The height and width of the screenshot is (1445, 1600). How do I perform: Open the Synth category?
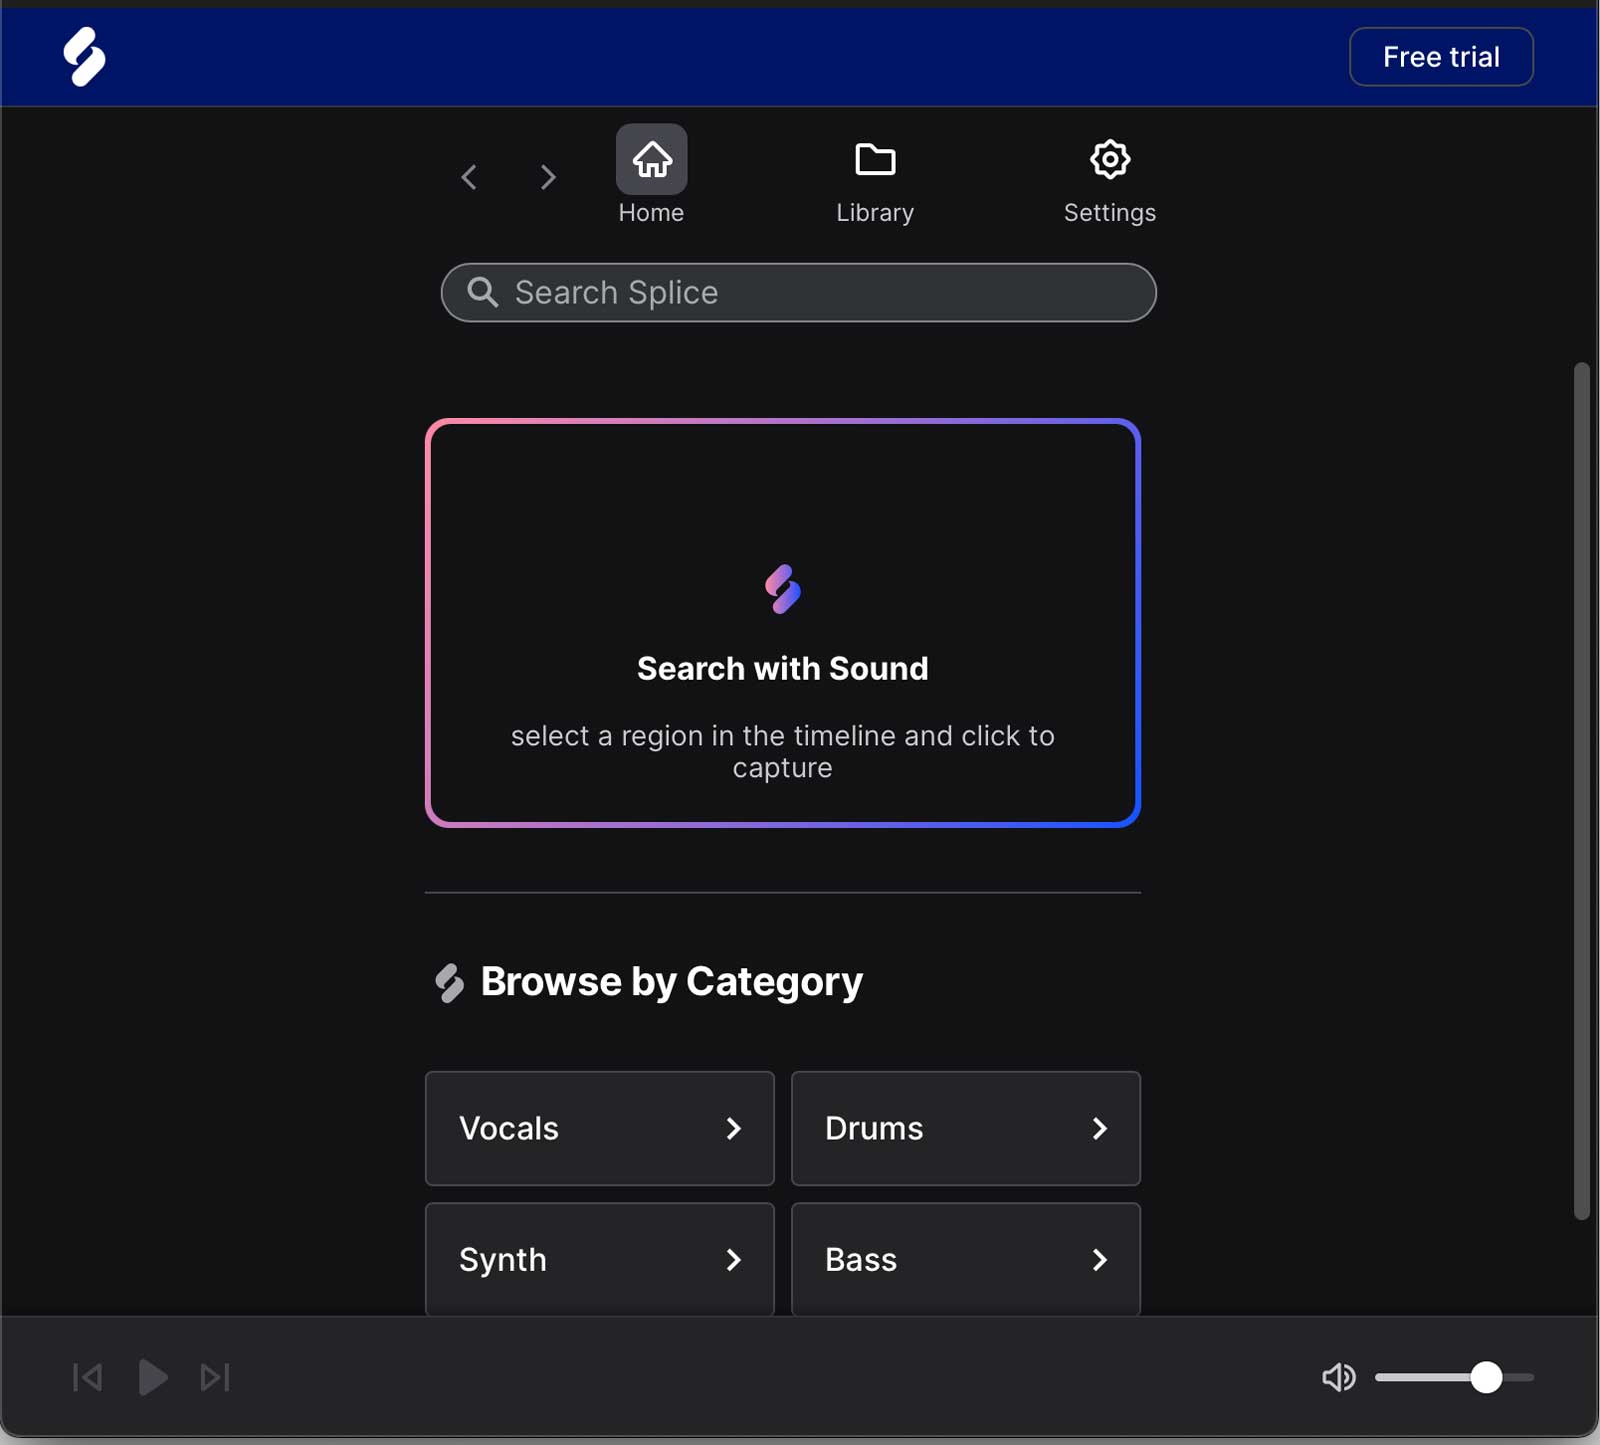600,1259
